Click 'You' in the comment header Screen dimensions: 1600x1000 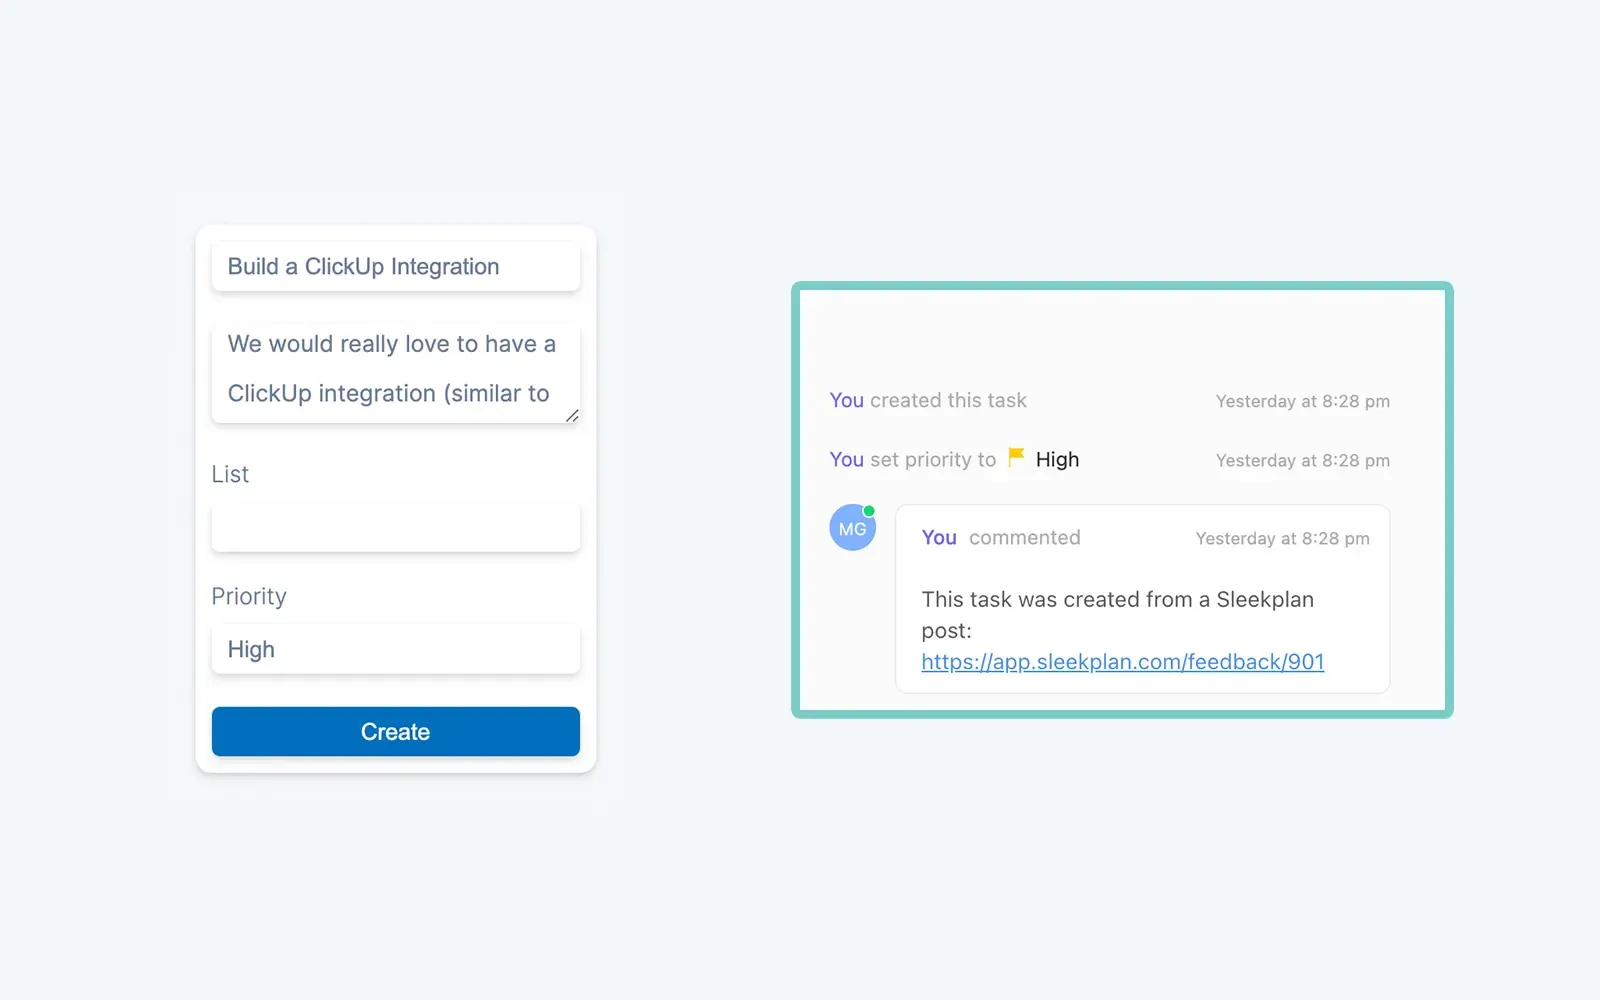pos(939,537)
